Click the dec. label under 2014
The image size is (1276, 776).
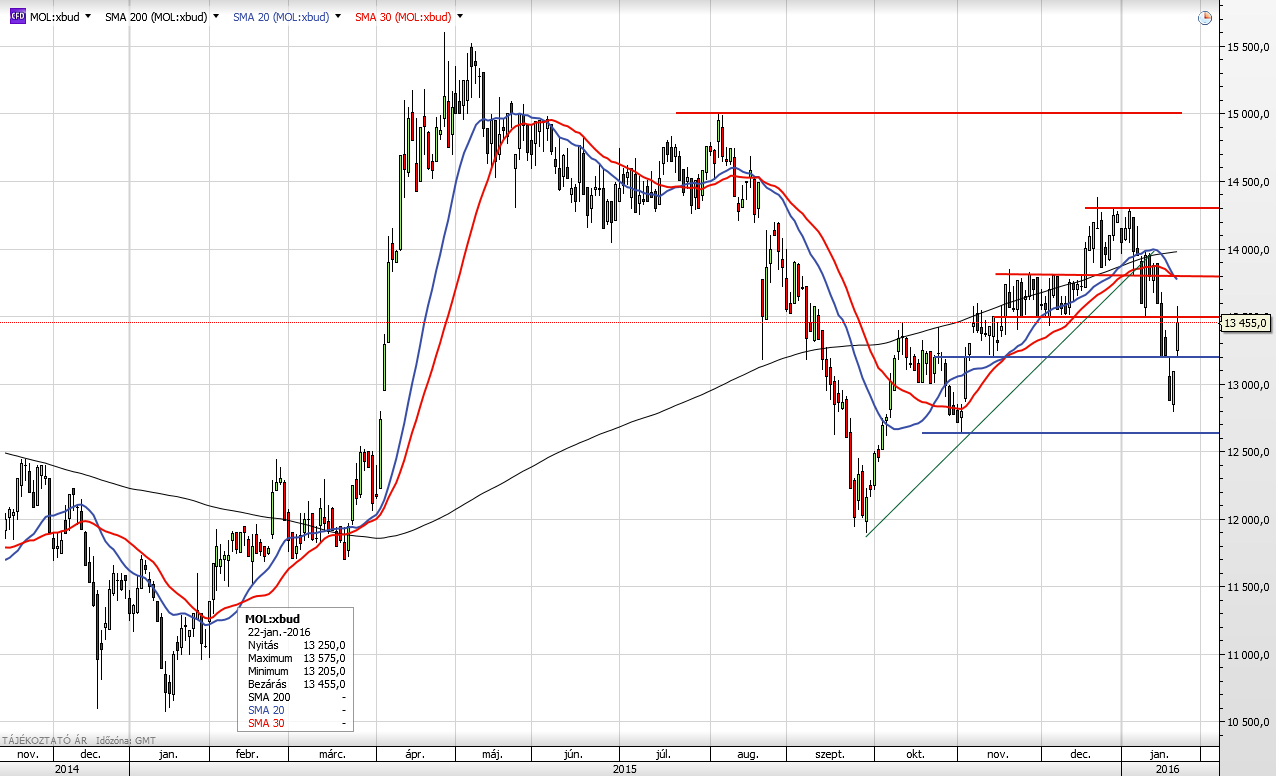[x=90, y=753]
